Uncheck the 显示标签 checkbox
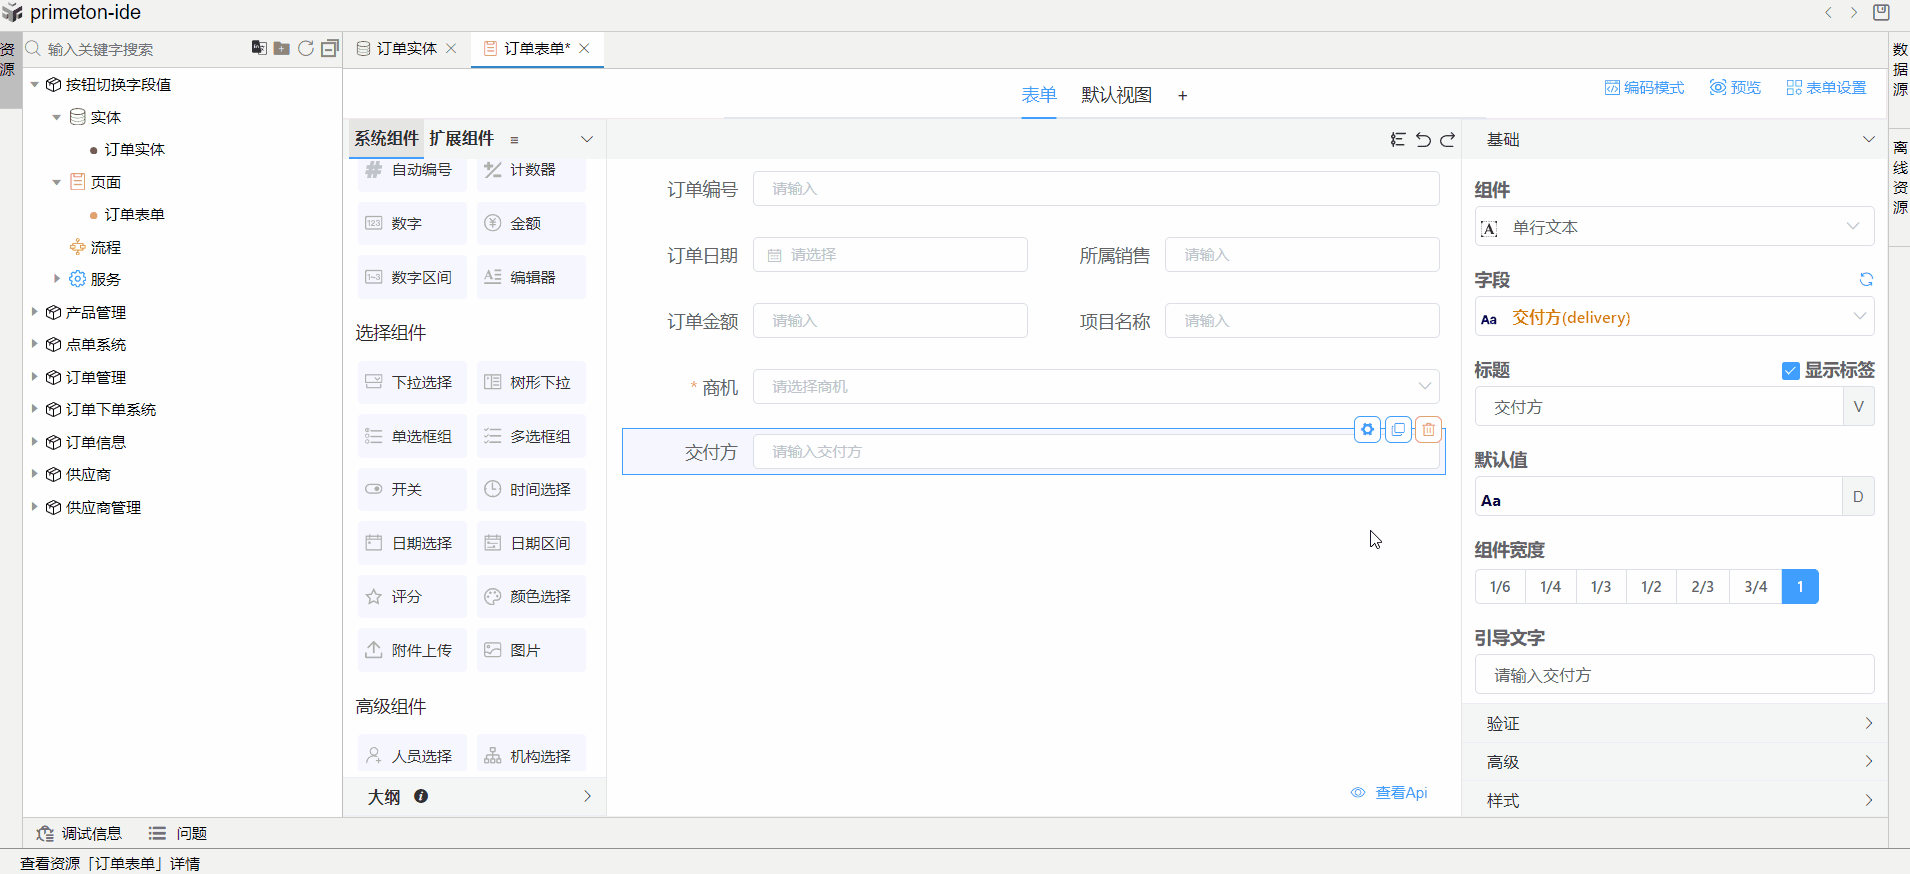The width and height of the screenshot is (1910, 874). click(1790, 371)
